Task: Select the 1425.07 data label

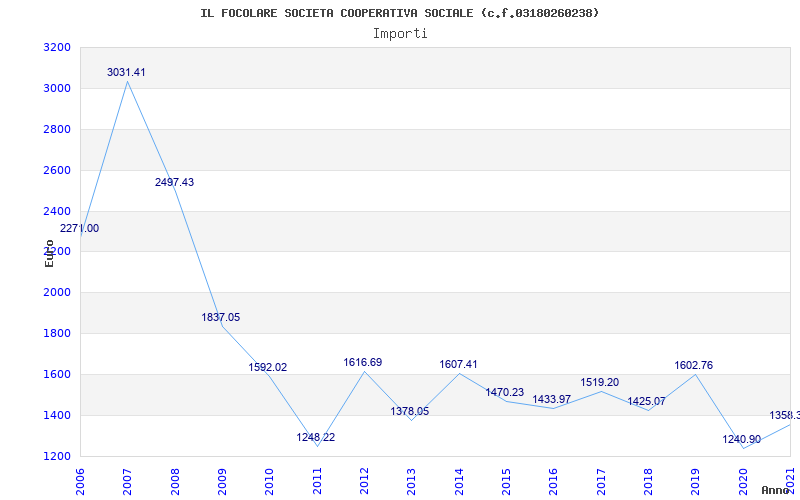Action: click(646, 402)
